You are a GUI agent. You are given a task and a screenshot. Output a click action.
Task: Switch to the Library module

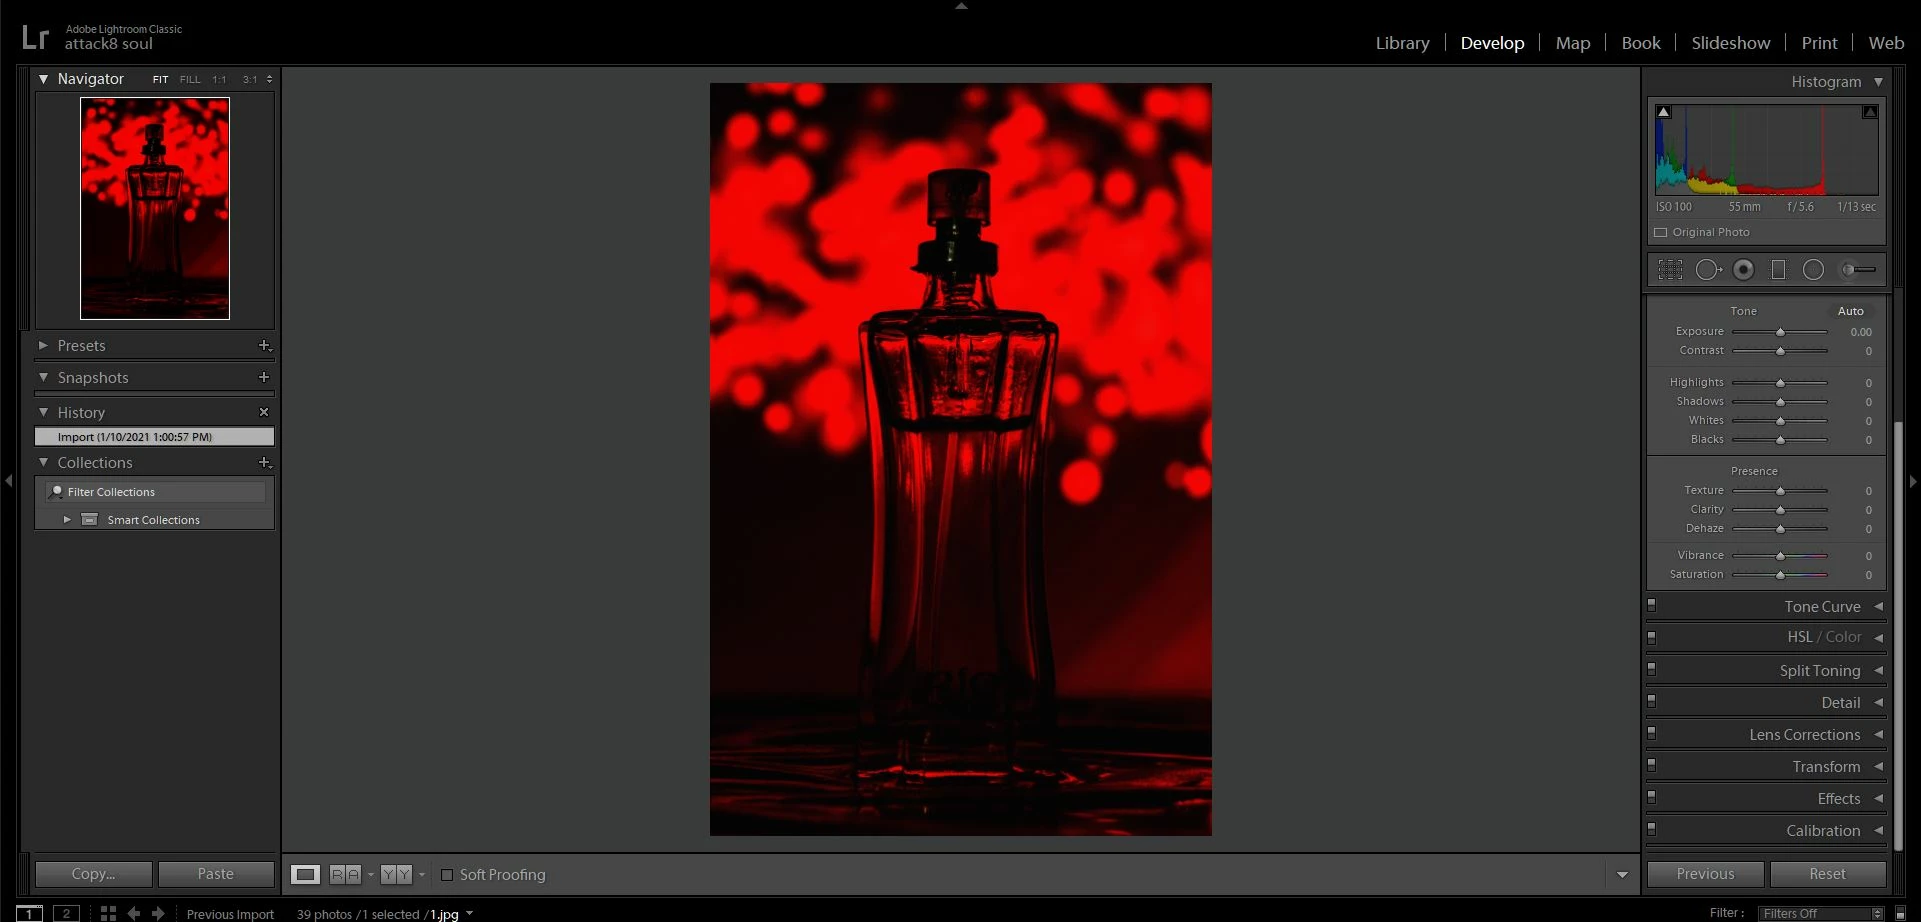[x=1402, y=43]
